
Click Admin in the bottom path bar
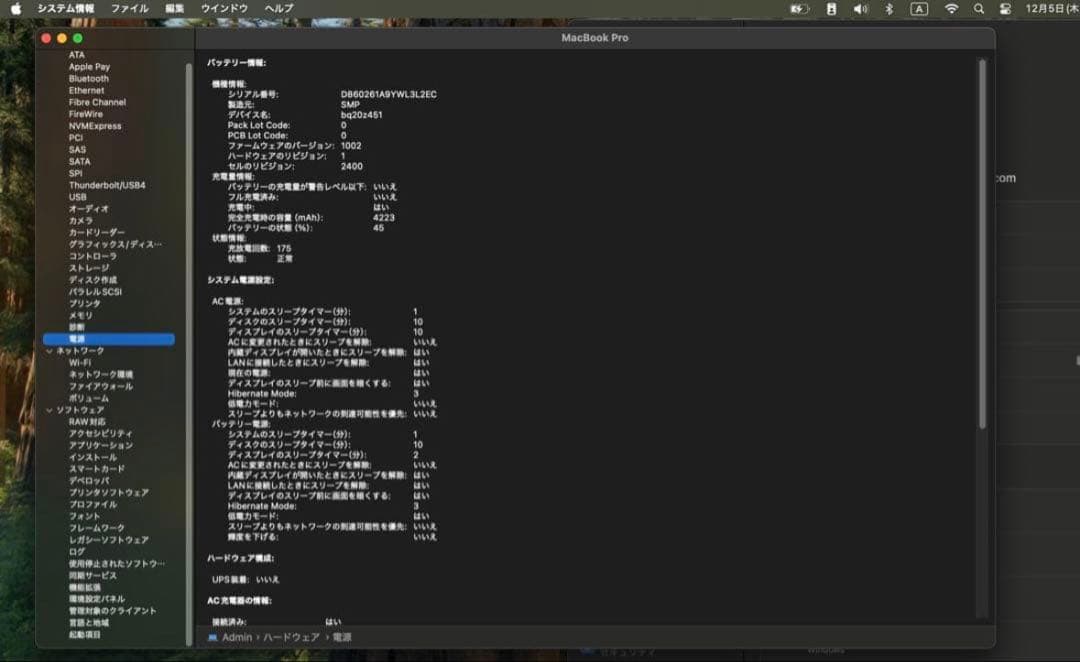pos(237,637)
